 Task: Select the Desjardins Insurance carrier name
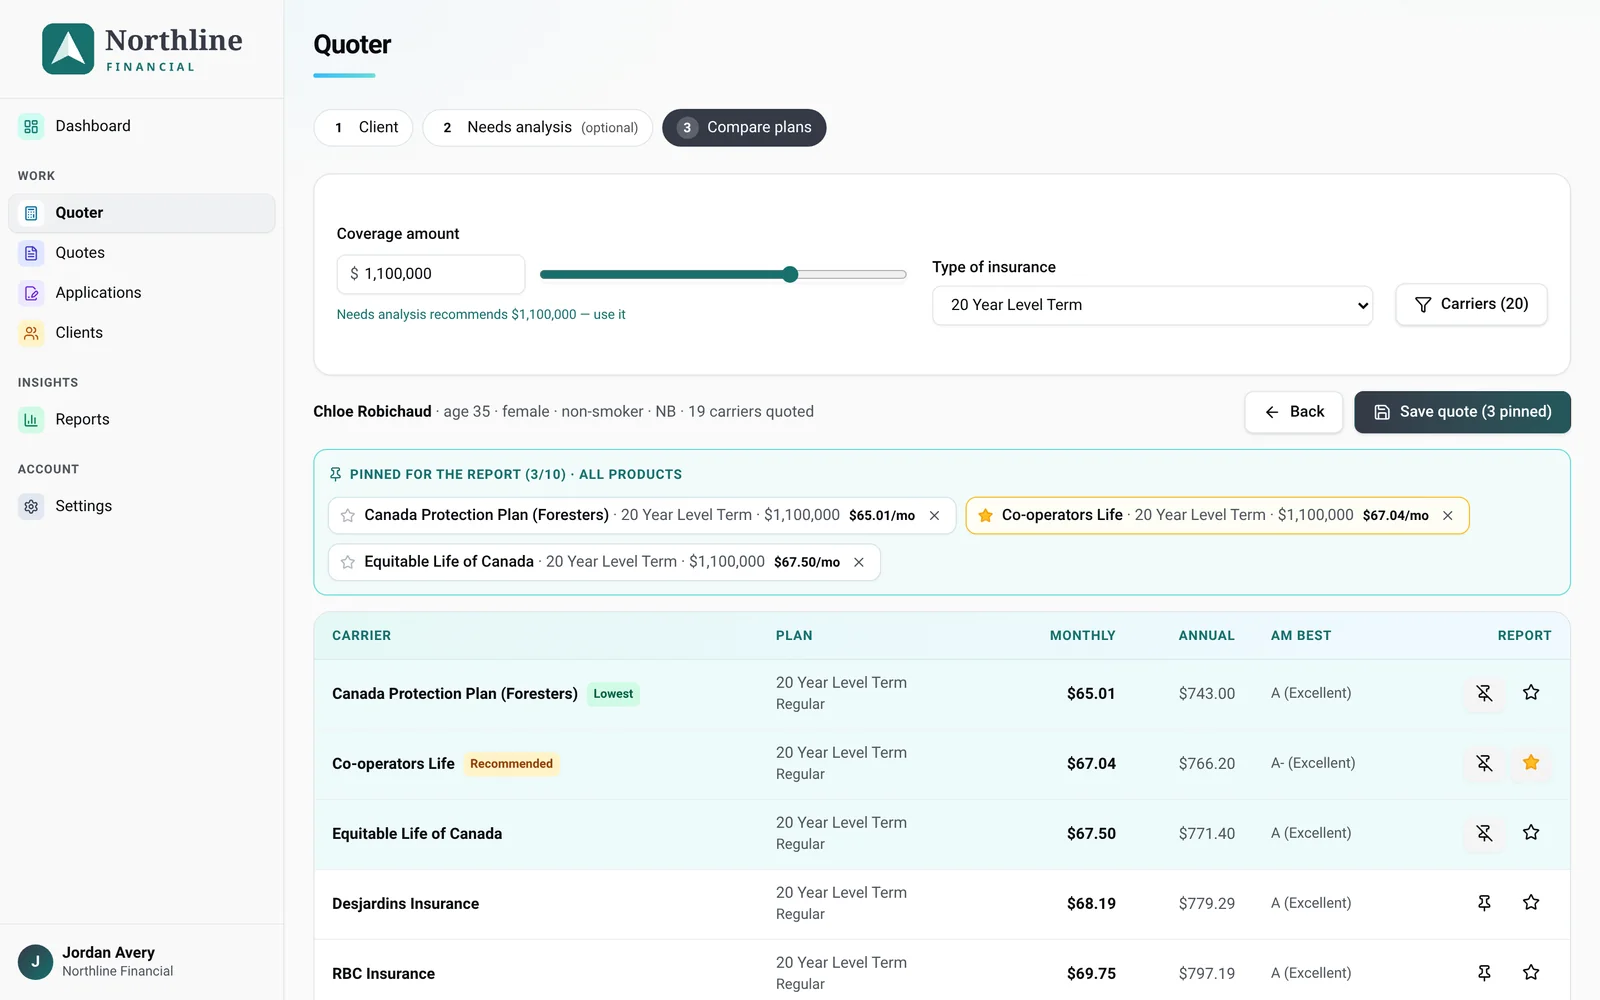[x=405, y=904]
